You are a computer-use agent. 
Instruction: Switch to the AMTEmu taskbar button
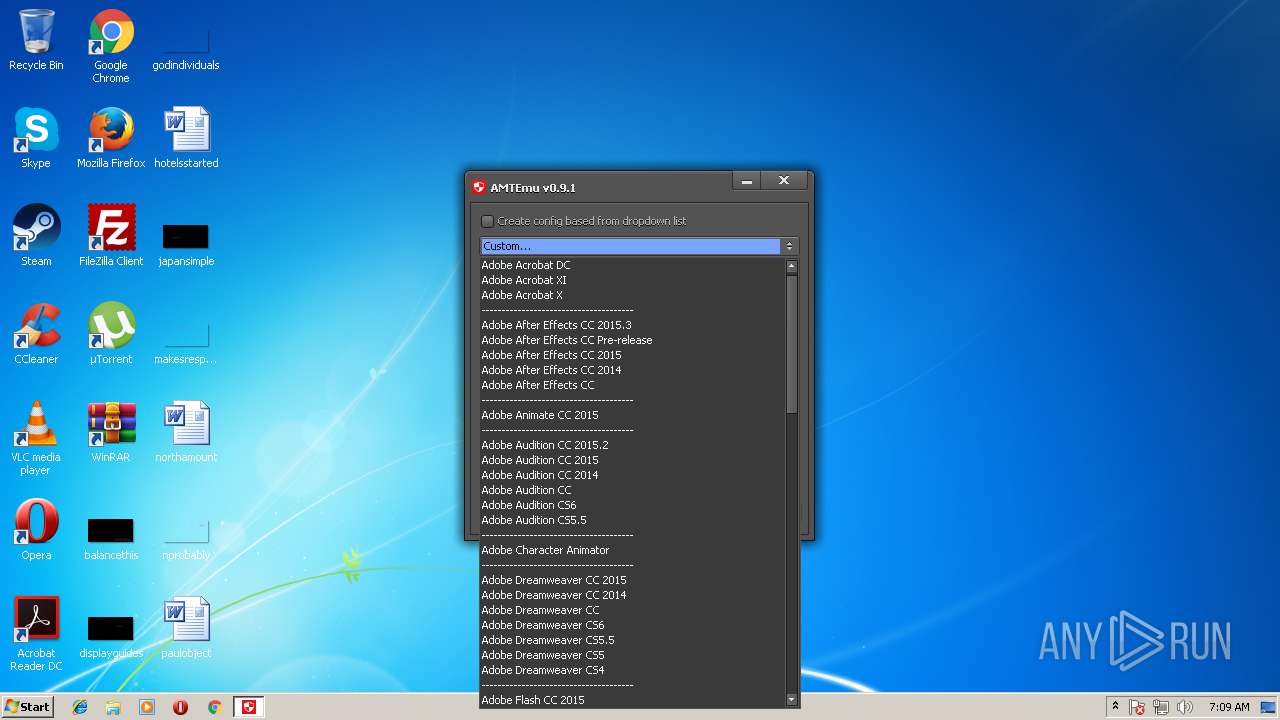pyautogui.click(x=249, y=707)
